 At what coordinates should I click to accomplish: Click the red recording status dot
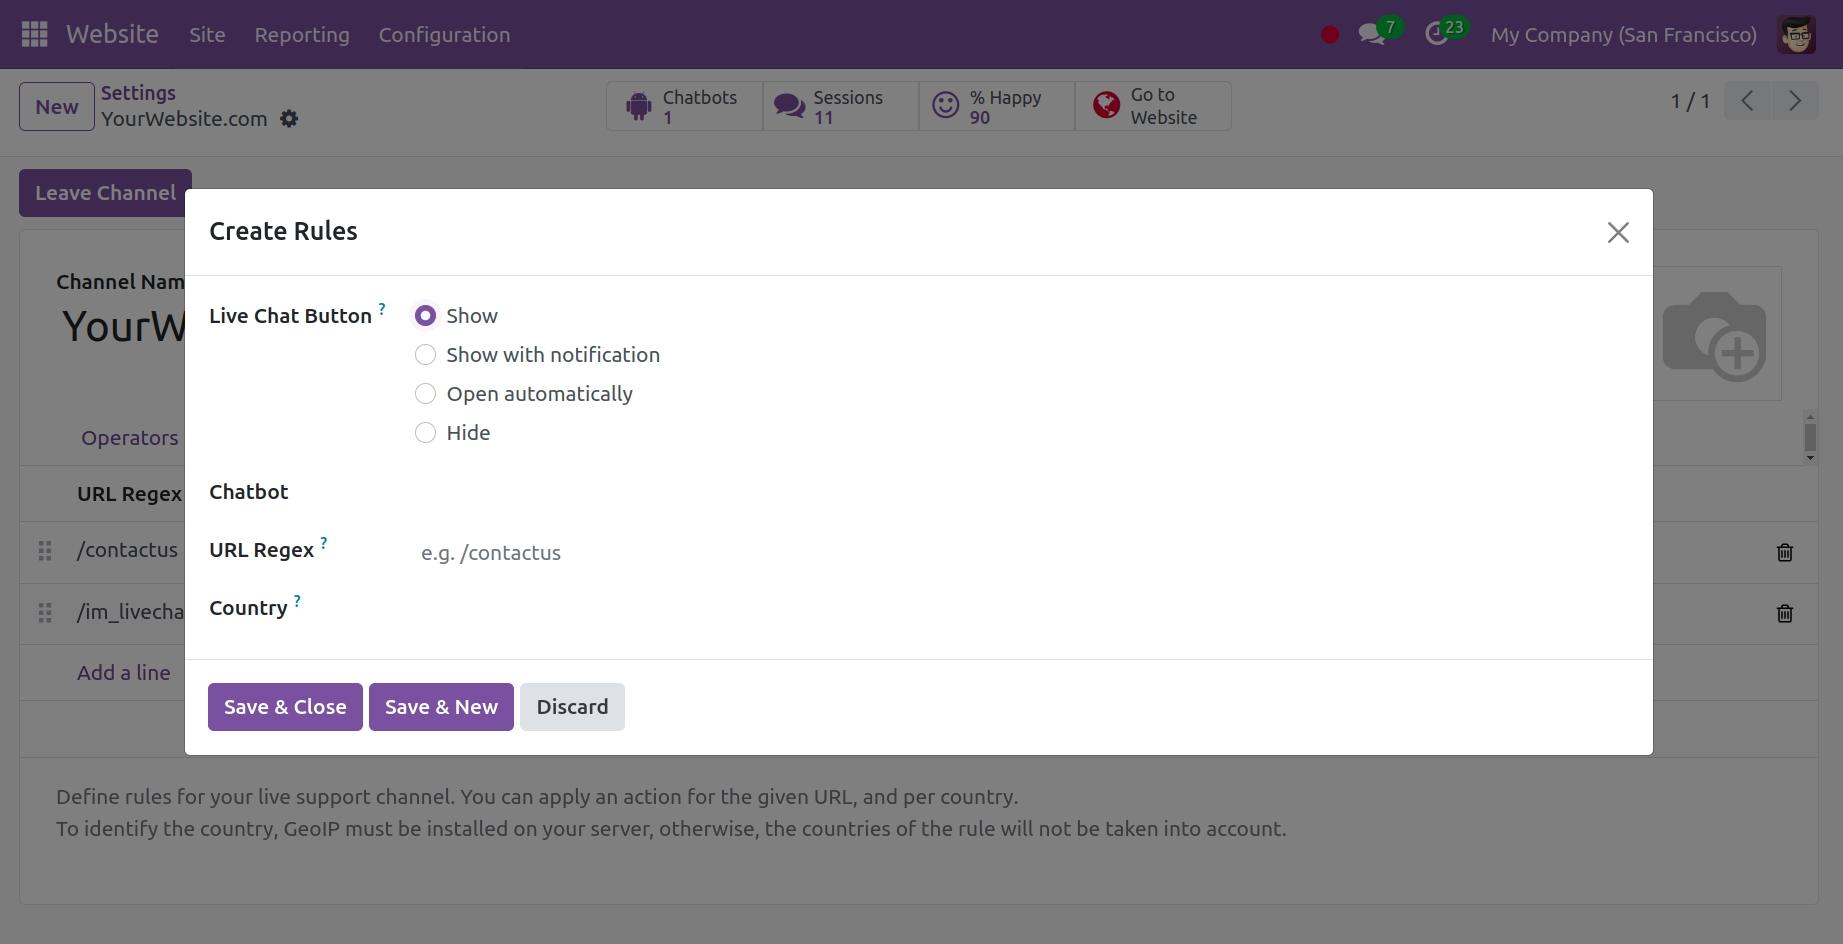pos(1329,35)
